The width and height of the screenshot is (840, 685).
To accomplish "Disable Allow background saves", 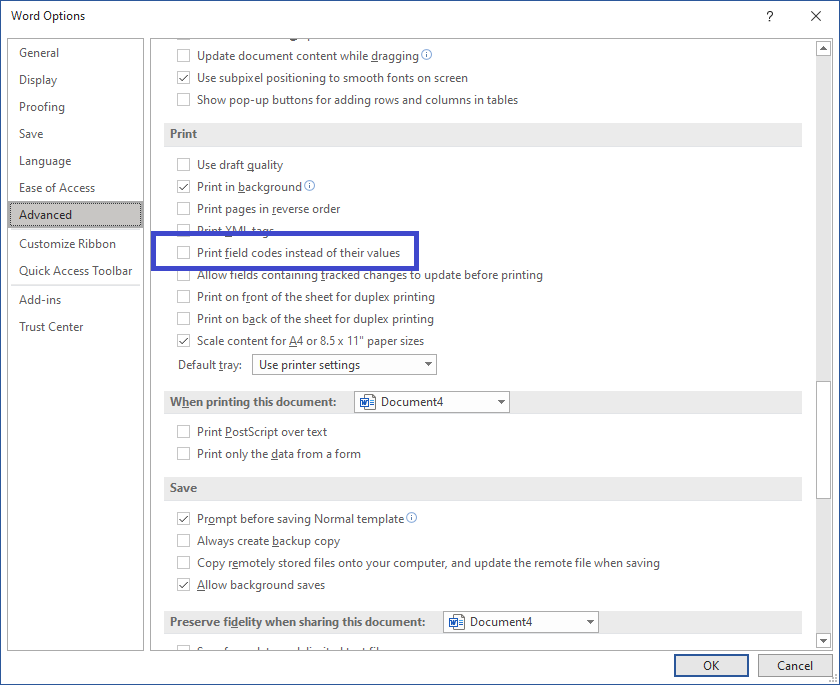I will 183,584.
